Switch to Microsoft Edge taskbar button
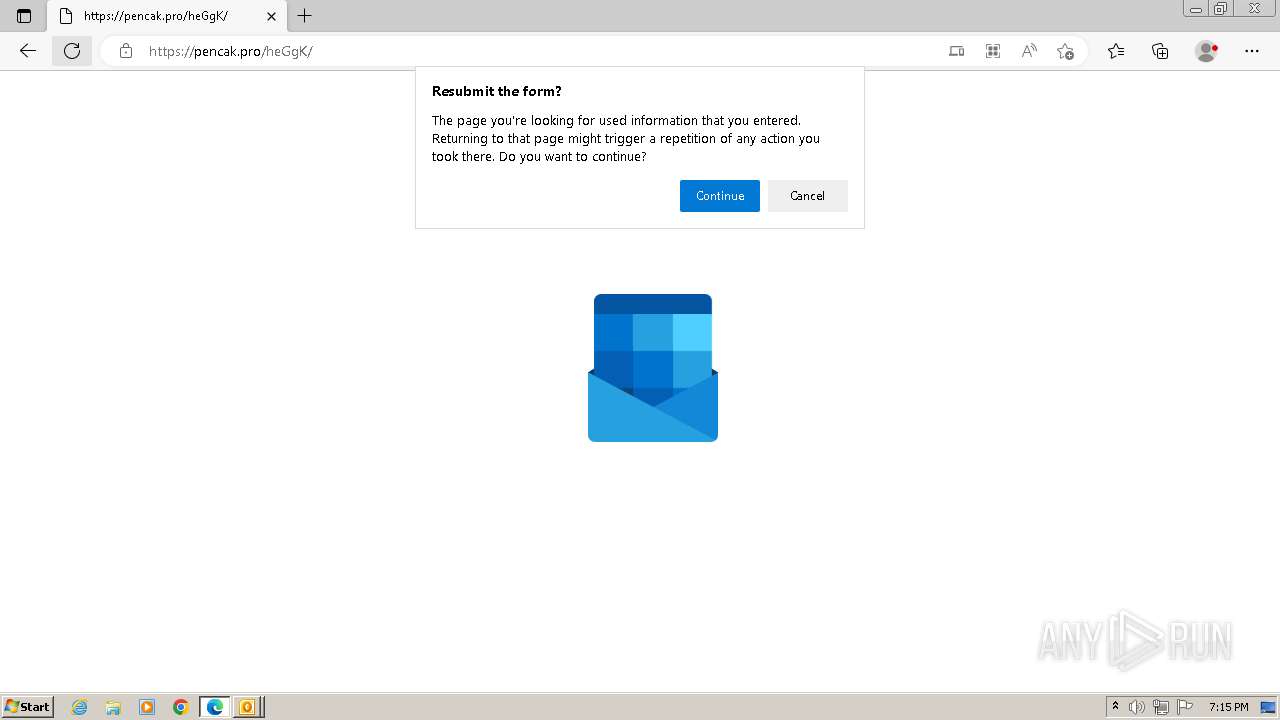The height and width of the screenshot is (720, 1280). pos(215,707)
